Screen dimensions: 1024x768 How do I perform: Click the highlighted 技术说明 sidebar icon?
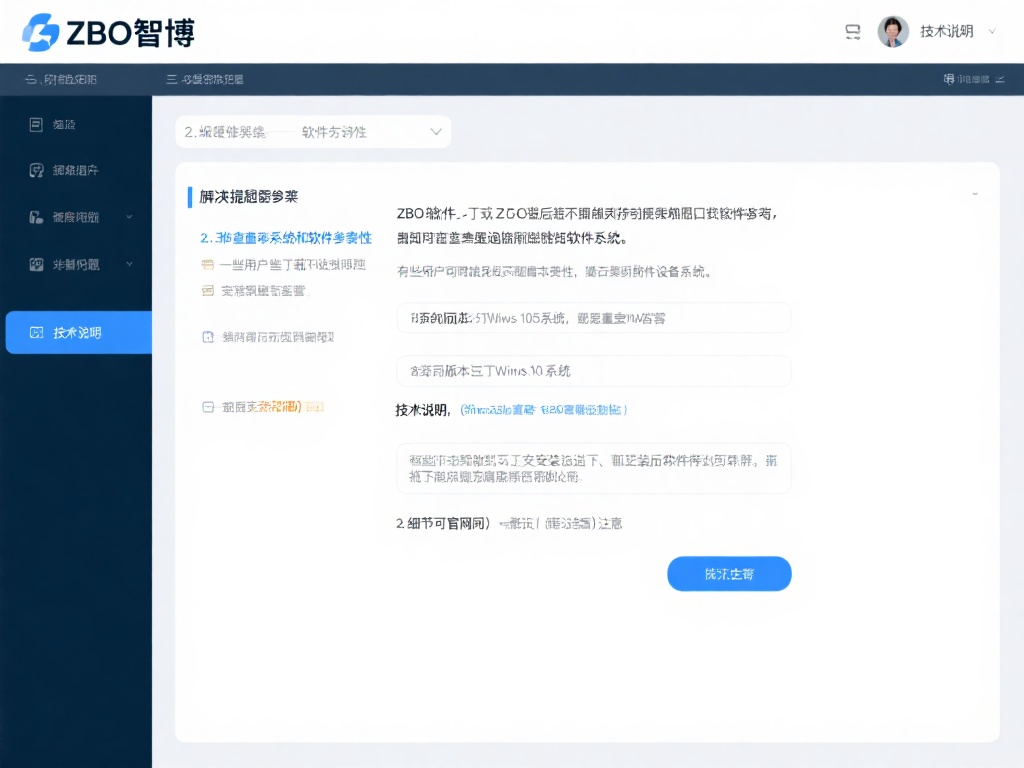38,332
